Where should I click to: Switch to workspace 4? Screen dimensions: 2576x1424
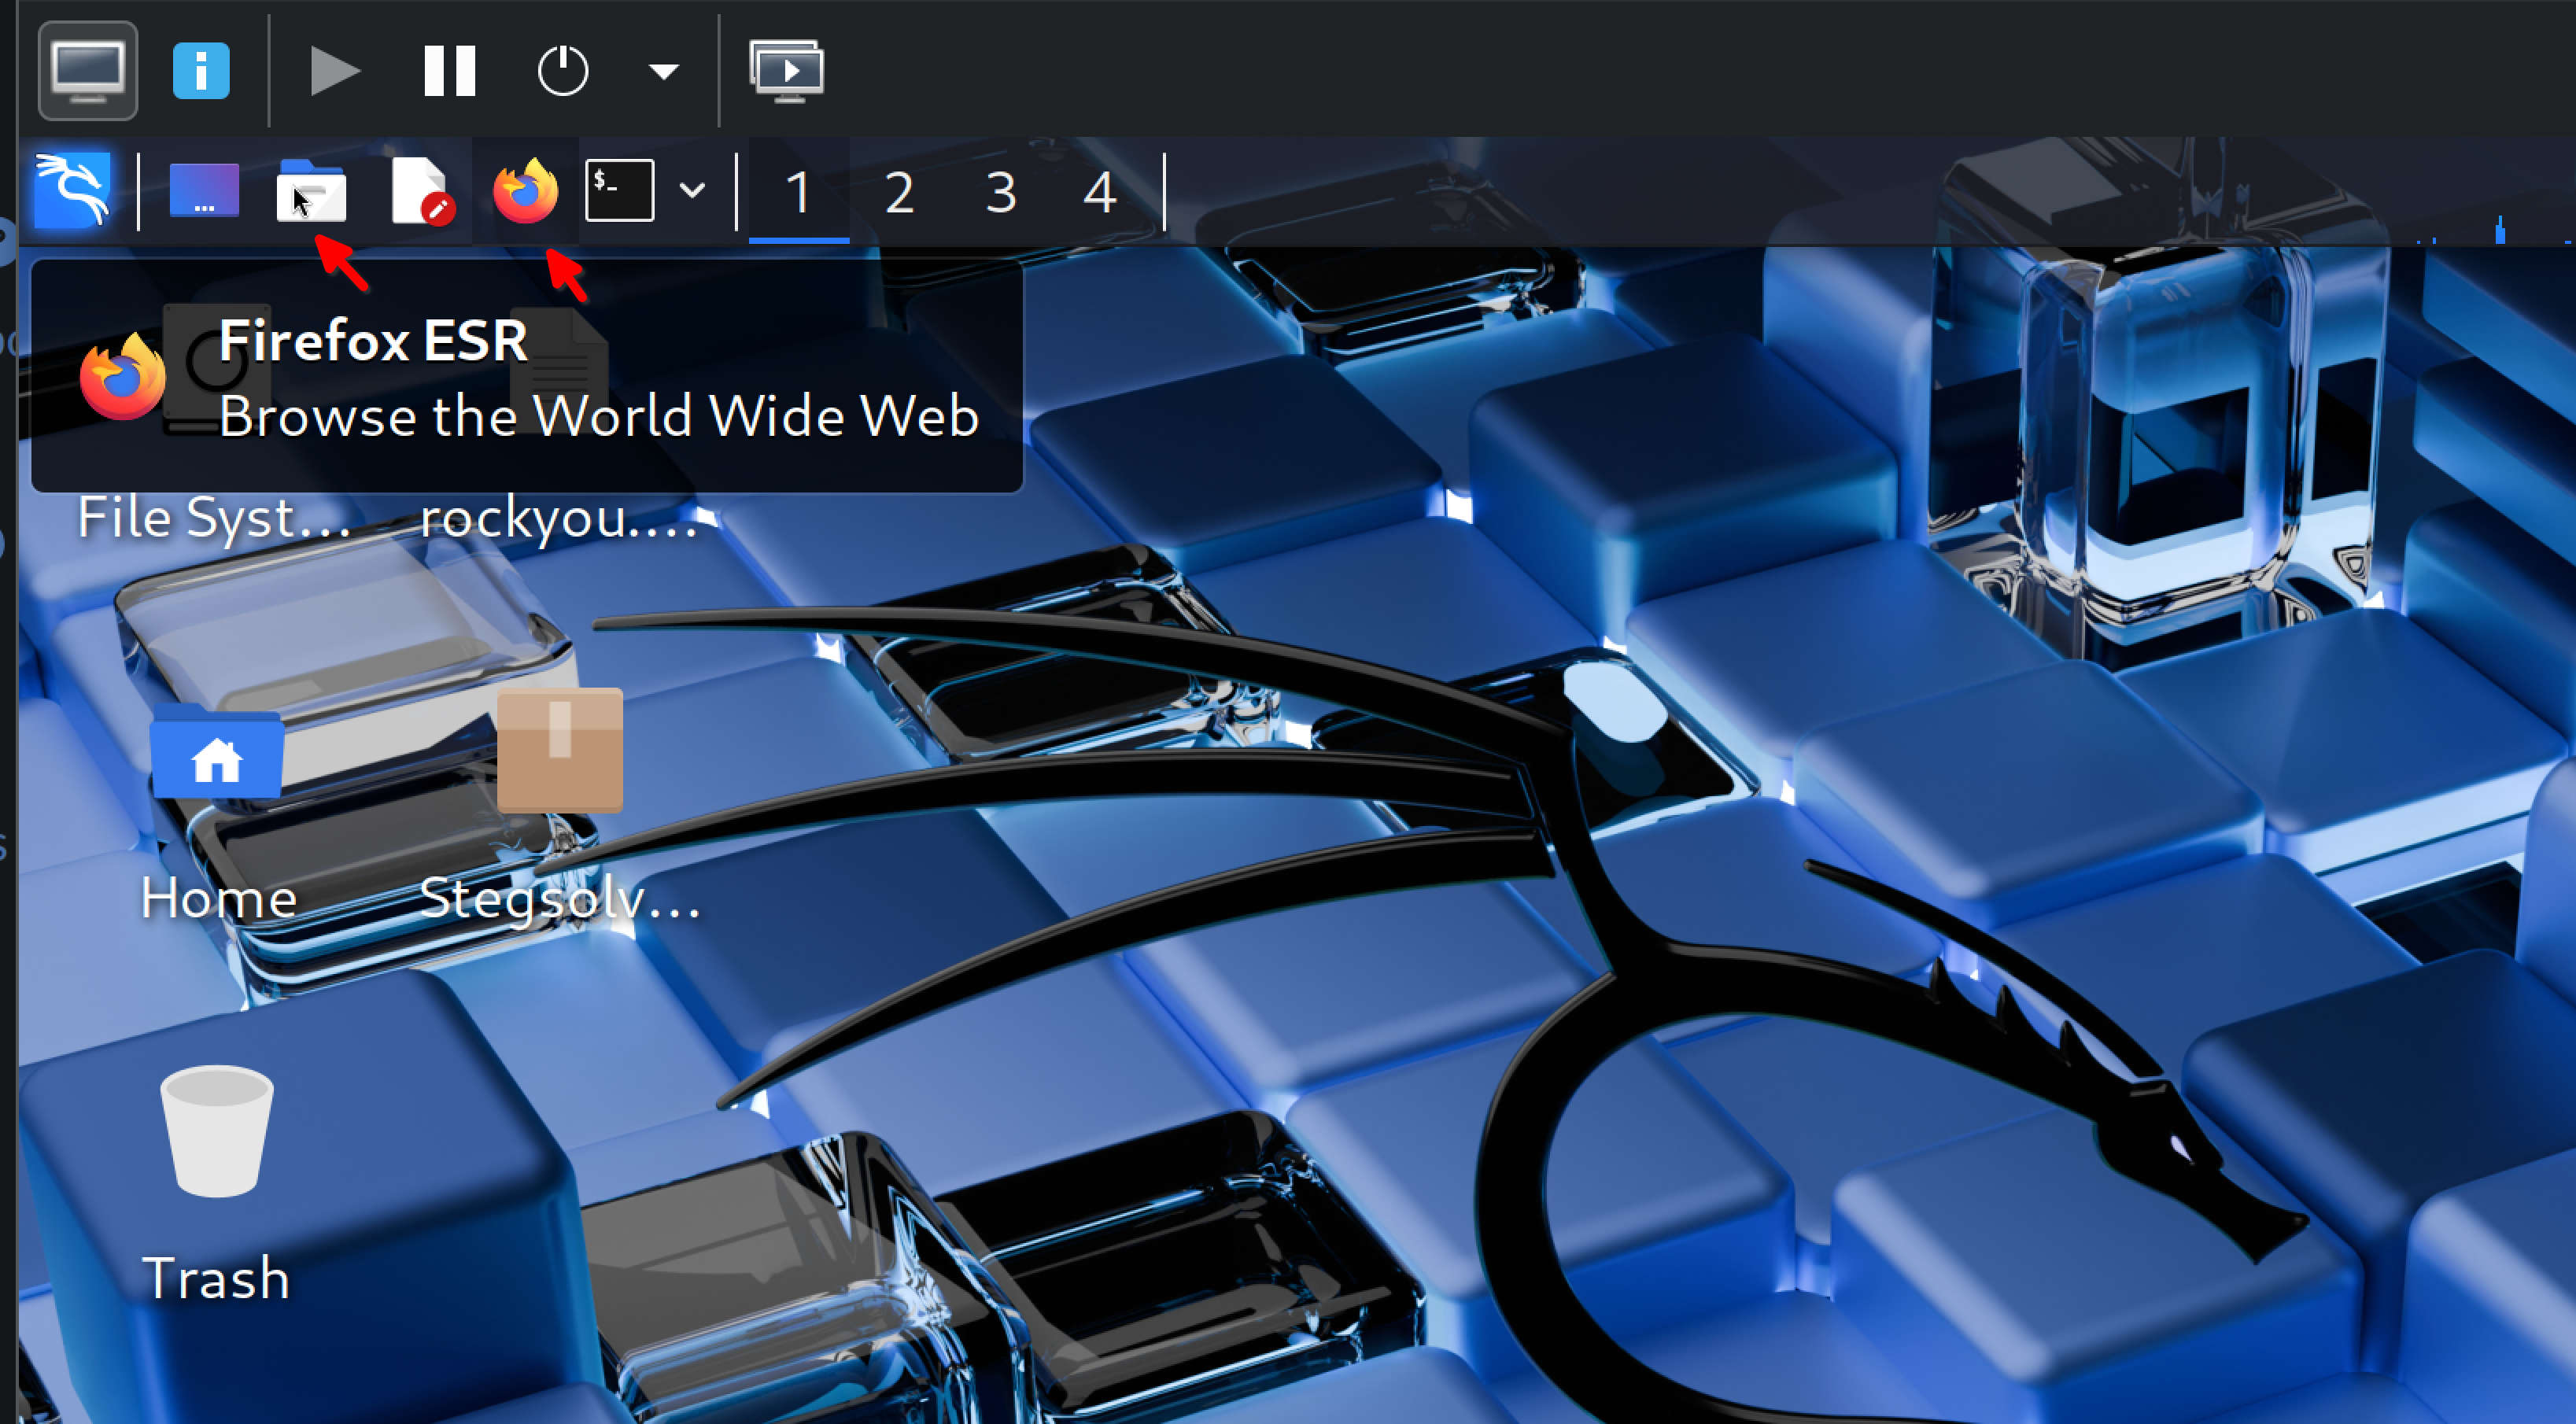[1099, 191]
